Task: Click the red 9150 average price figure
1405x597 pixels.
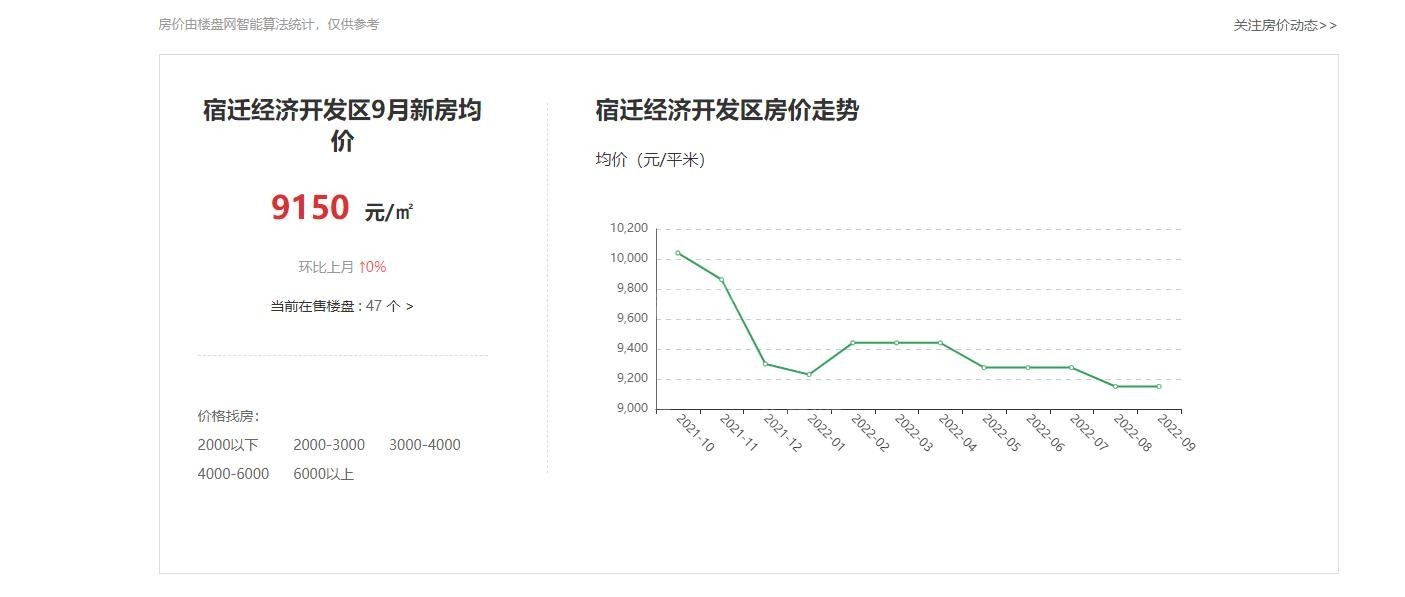Action: (310, 208)
